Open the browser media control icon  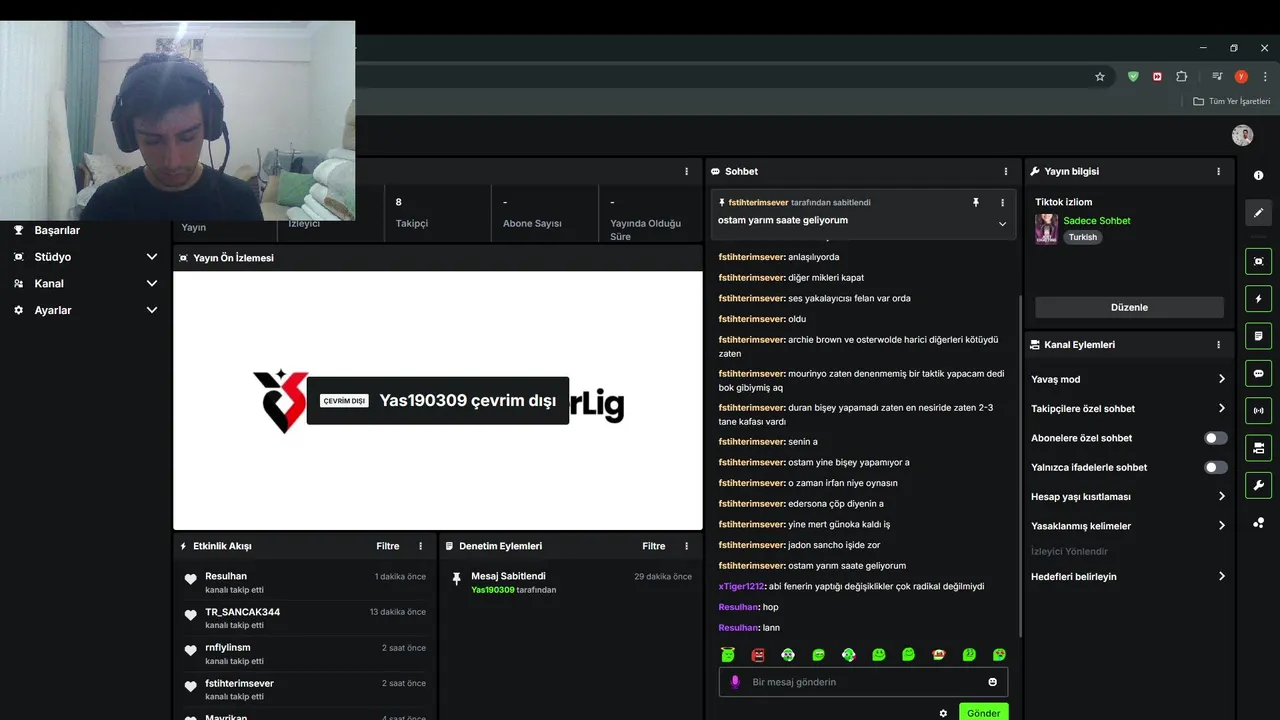point(1217,76)
